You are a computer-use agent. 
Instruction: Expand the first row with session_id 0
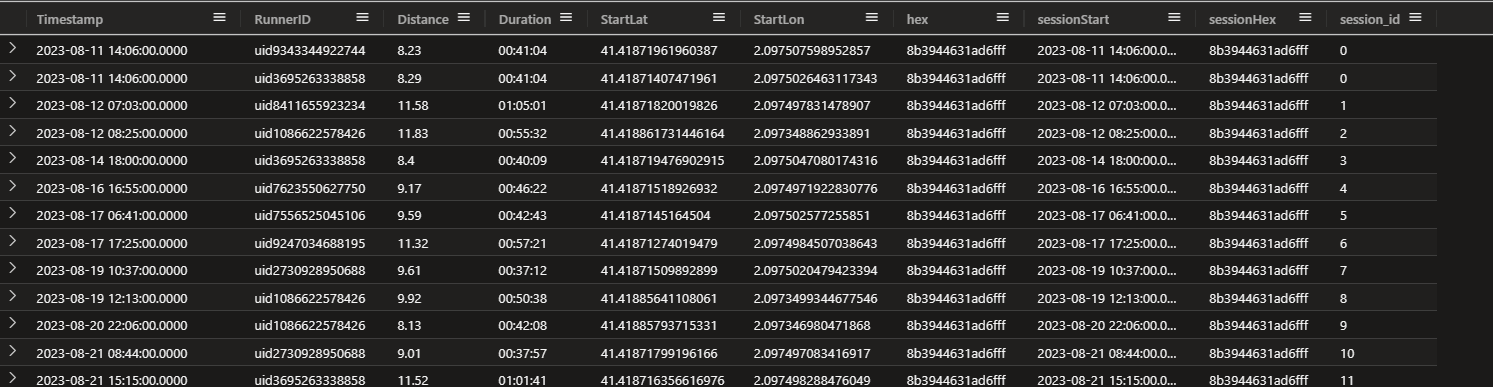point(12,49)
